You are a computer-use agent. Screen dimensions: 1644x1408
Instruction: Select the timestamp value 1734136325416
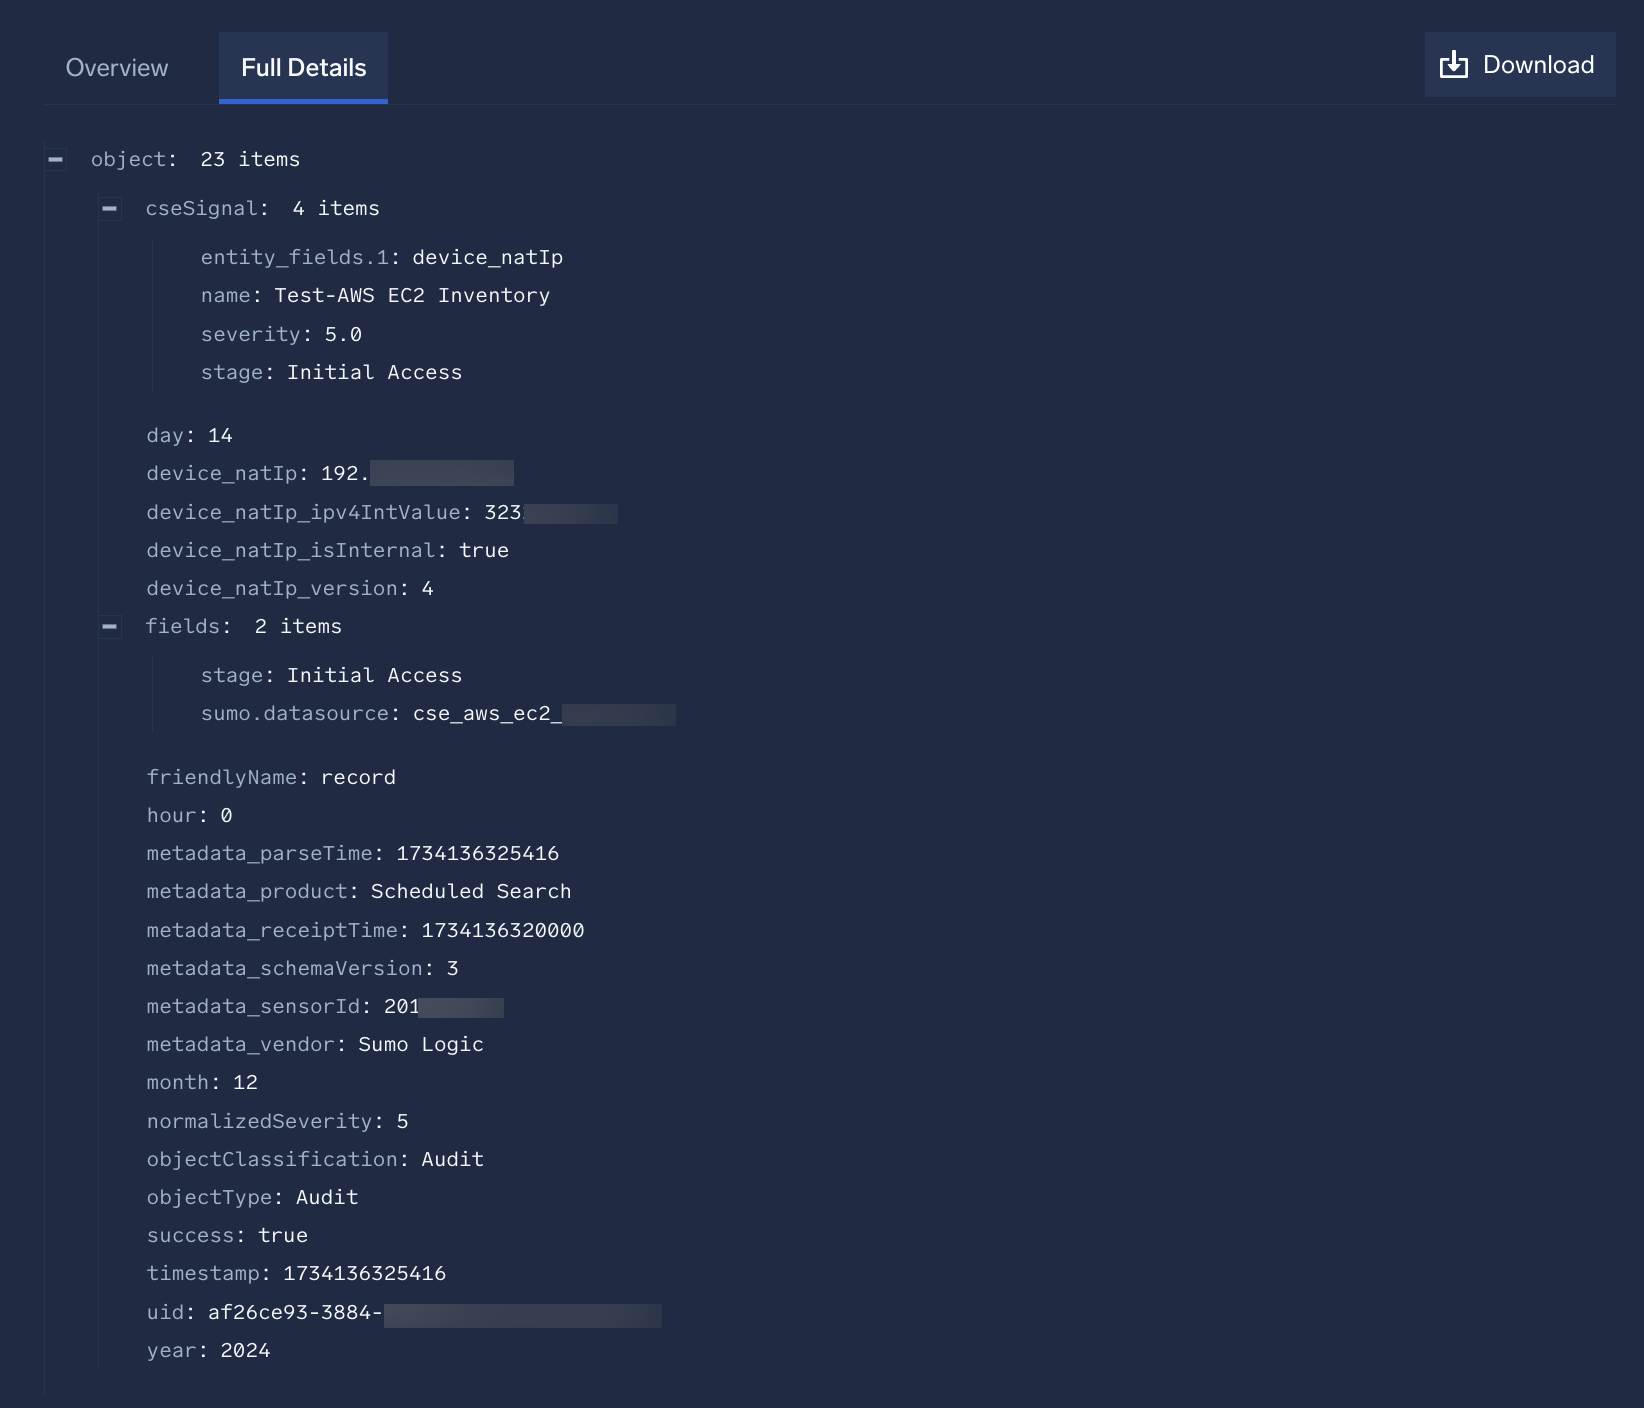coord(364,1274)
